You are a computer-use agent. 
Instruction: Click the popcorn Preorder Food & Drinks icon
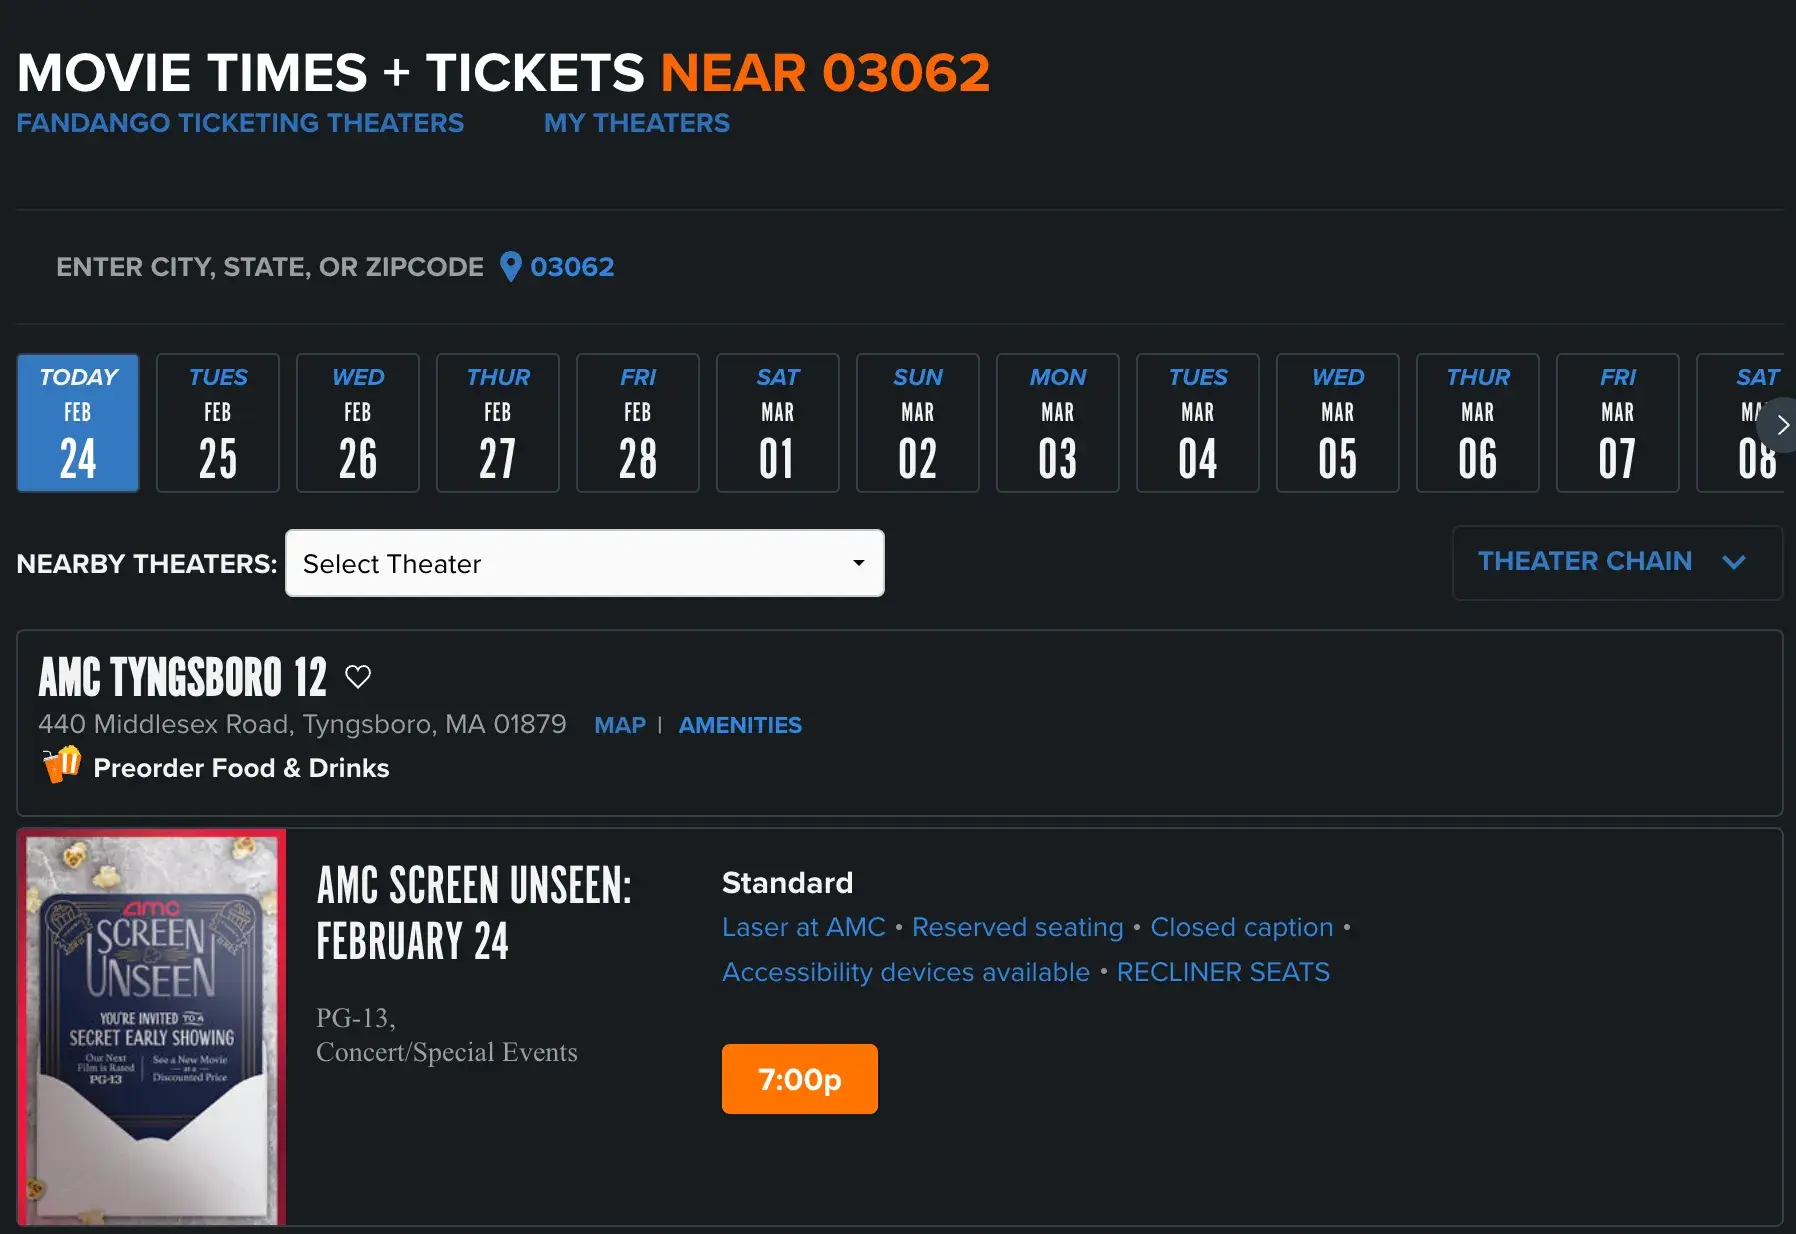62,765
